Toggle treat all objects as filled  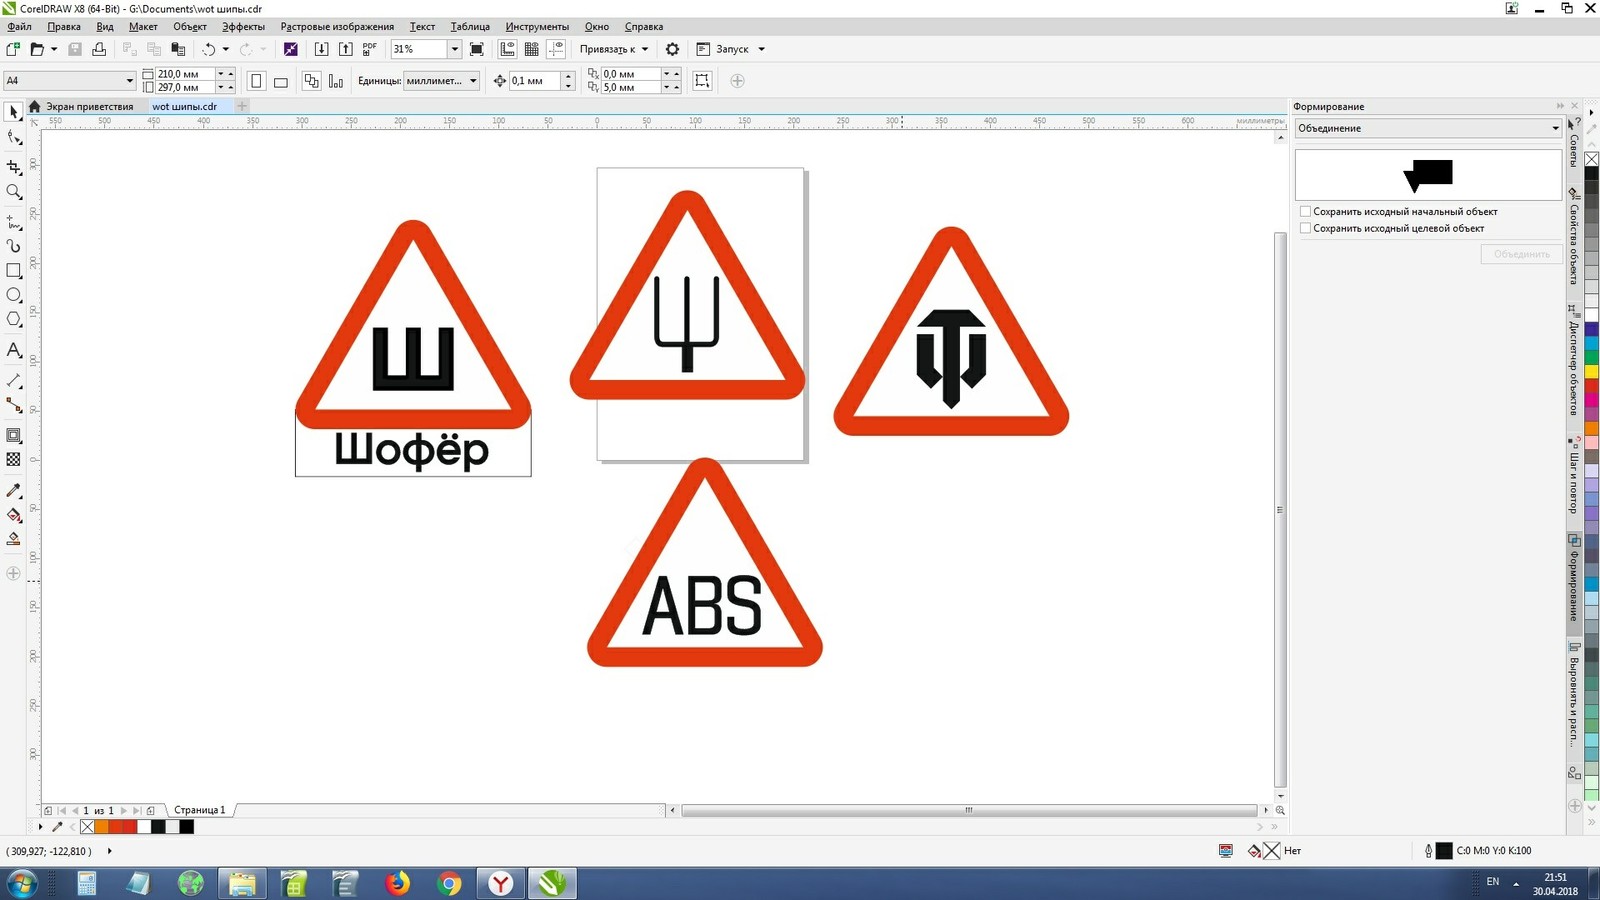click(702, 81)
